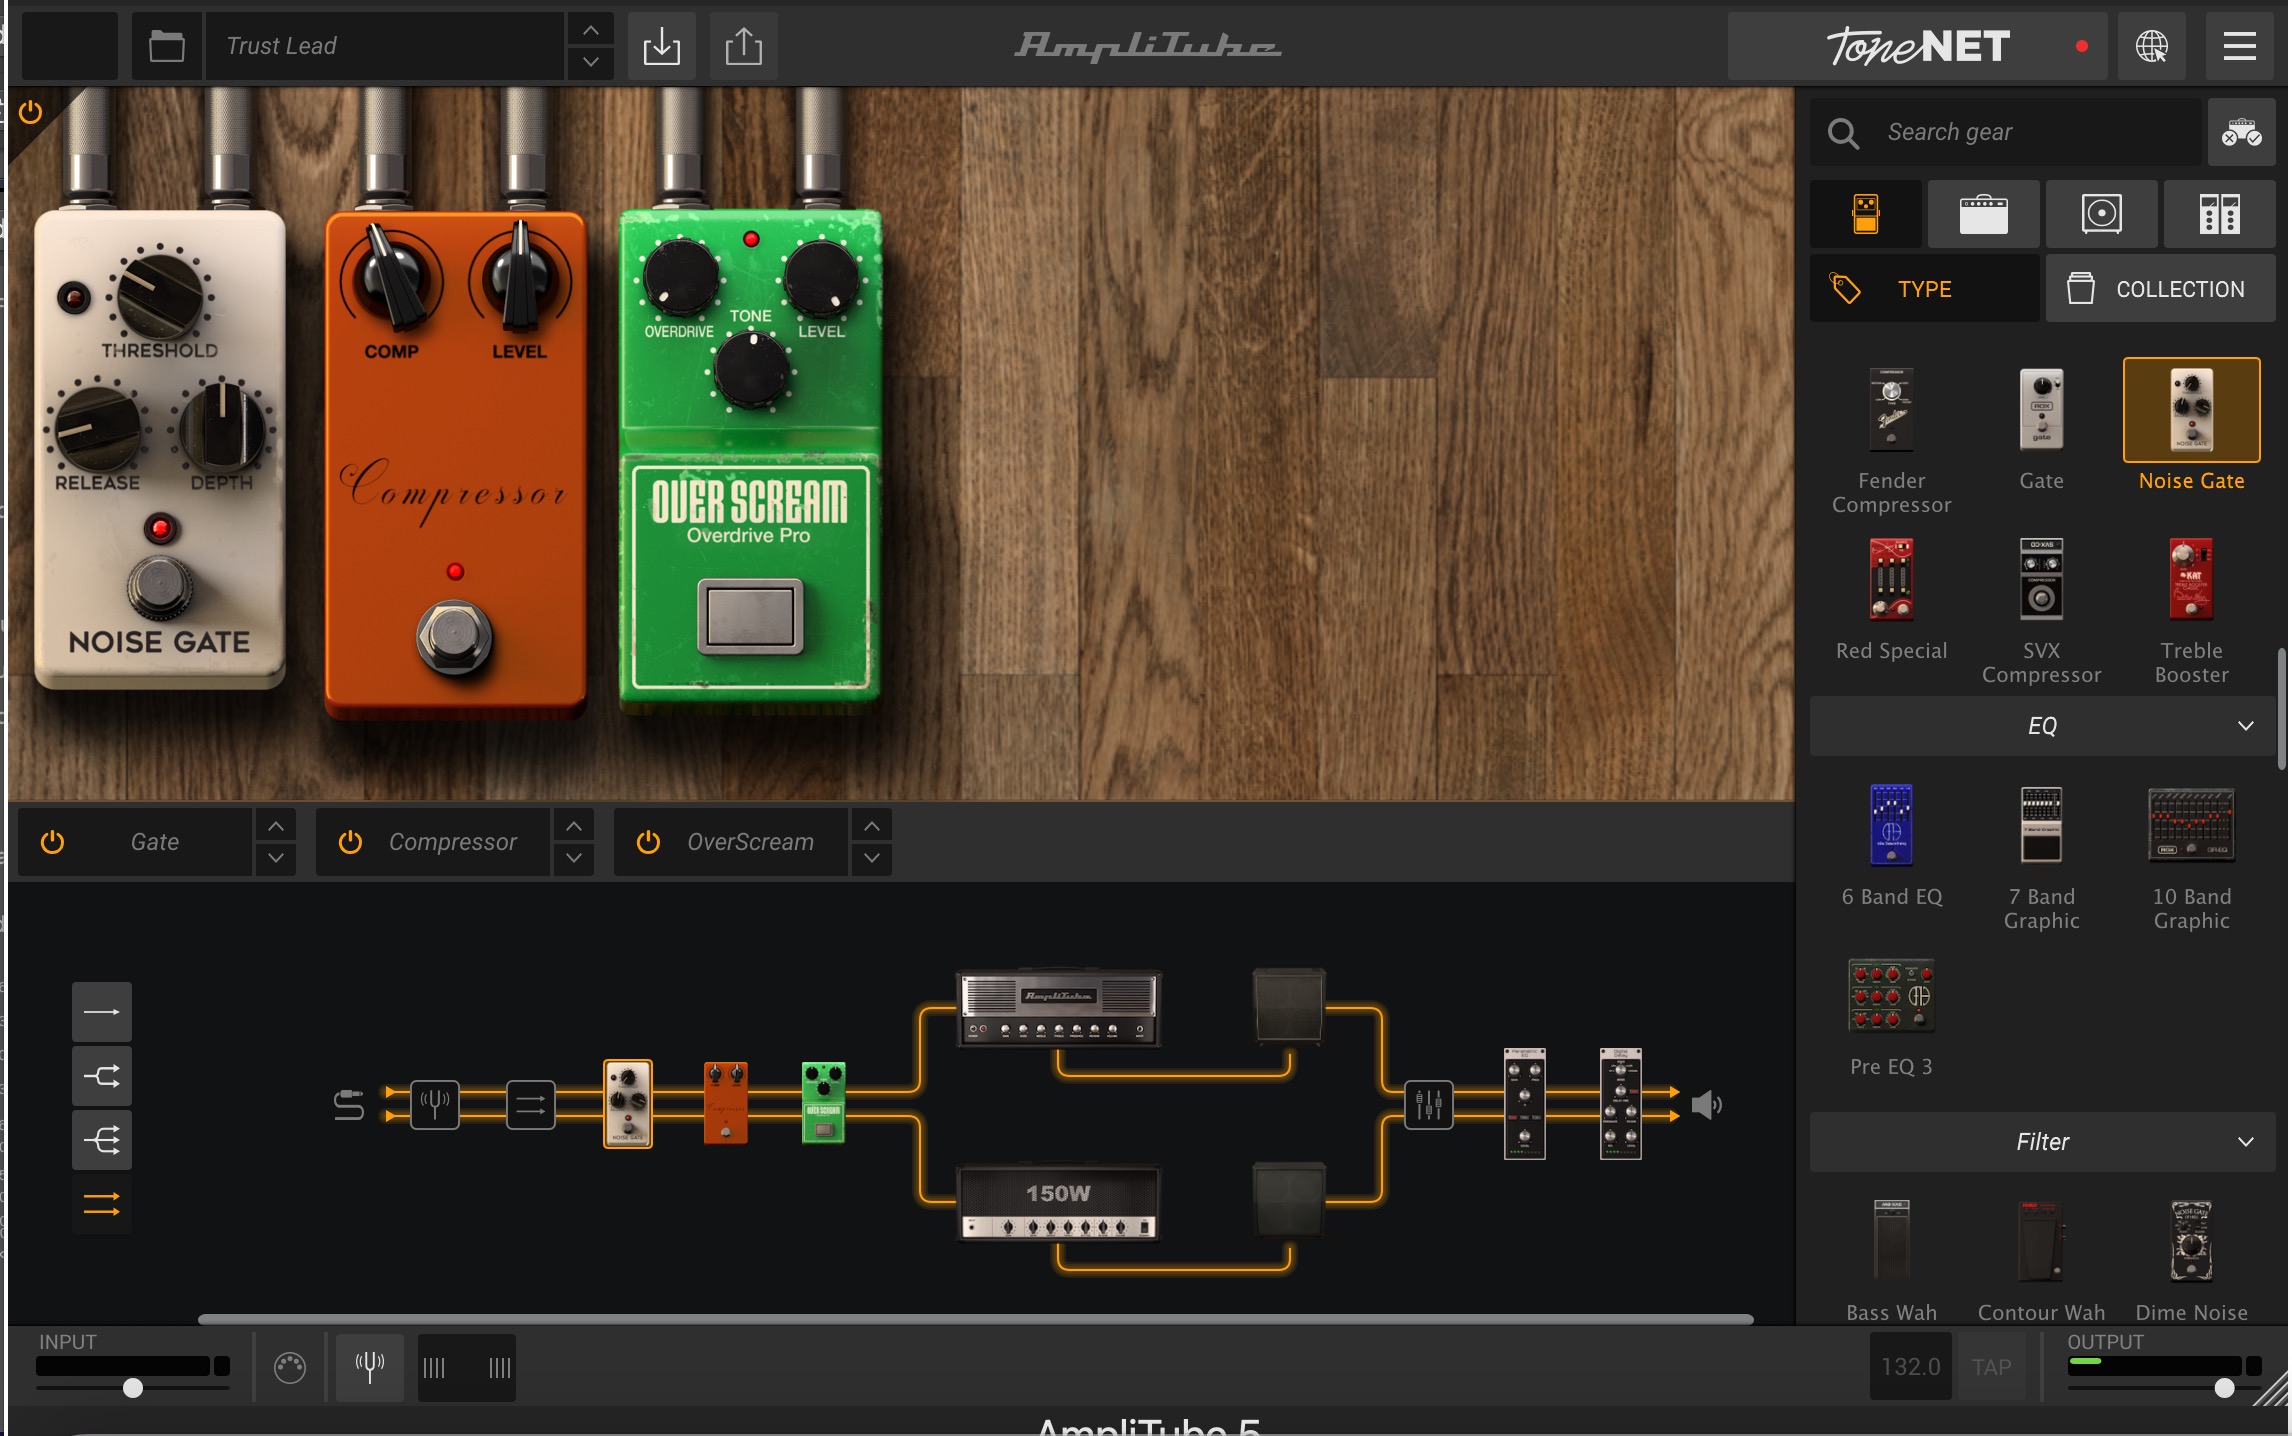Select the single serial chain routing icon

(x=102, y=1012)
